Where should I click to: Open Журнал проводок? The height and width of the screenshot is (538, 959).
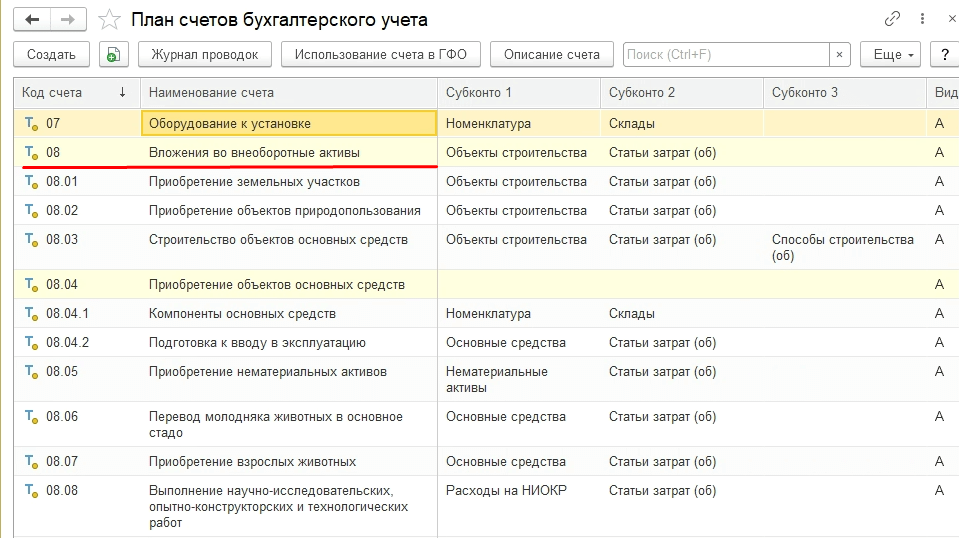204,55
